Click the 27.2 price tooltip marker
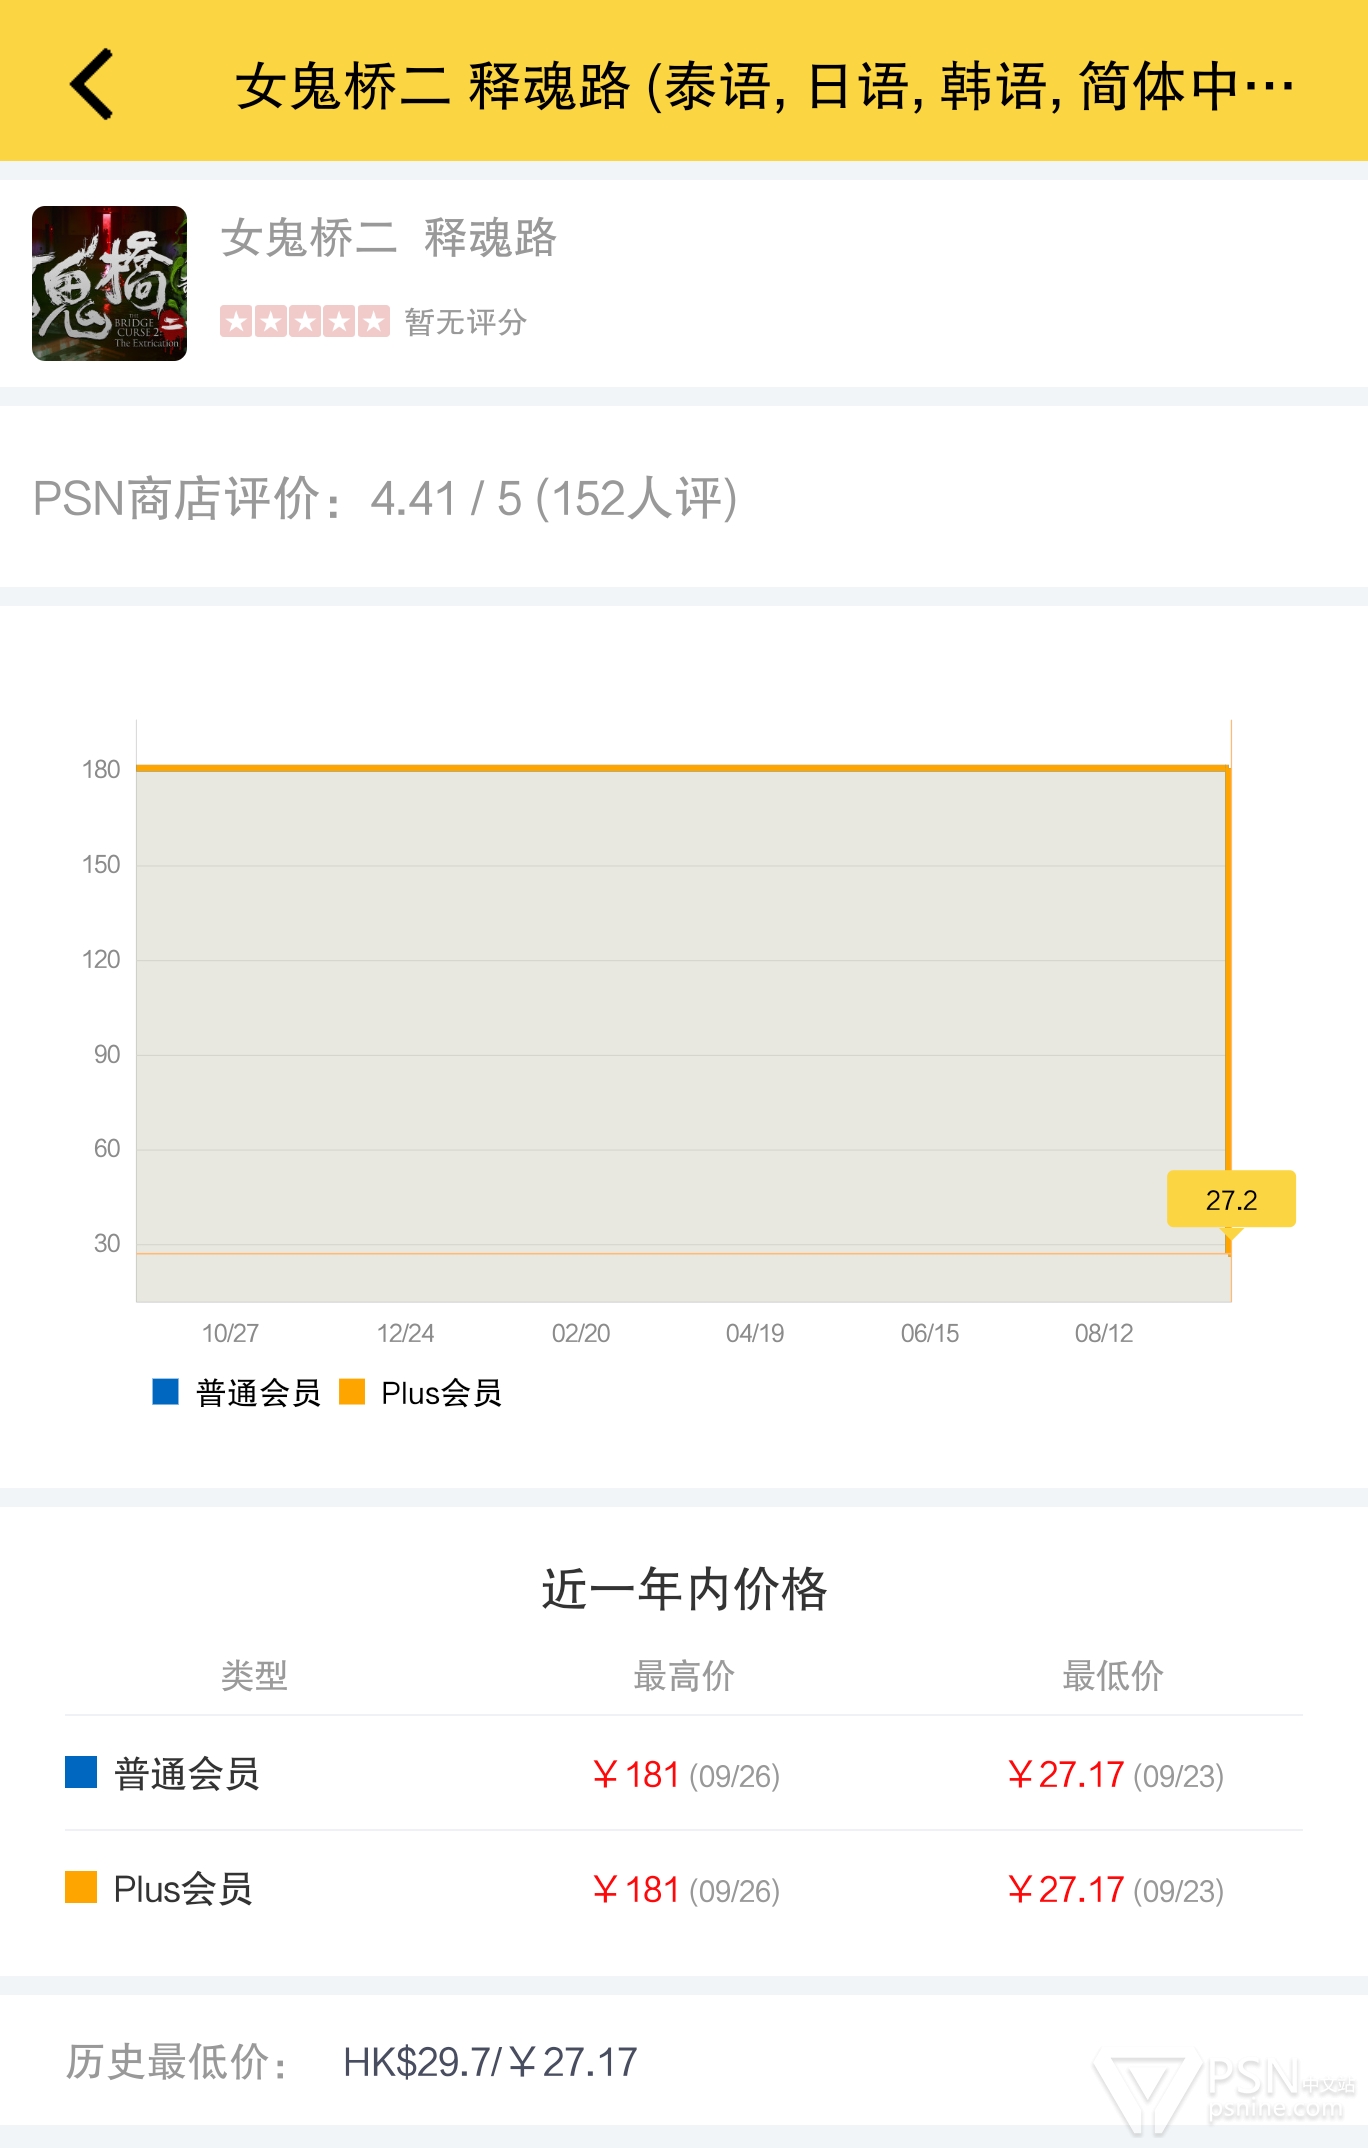This screenshot has width=1368, height=2148. click(1230, 1199)
